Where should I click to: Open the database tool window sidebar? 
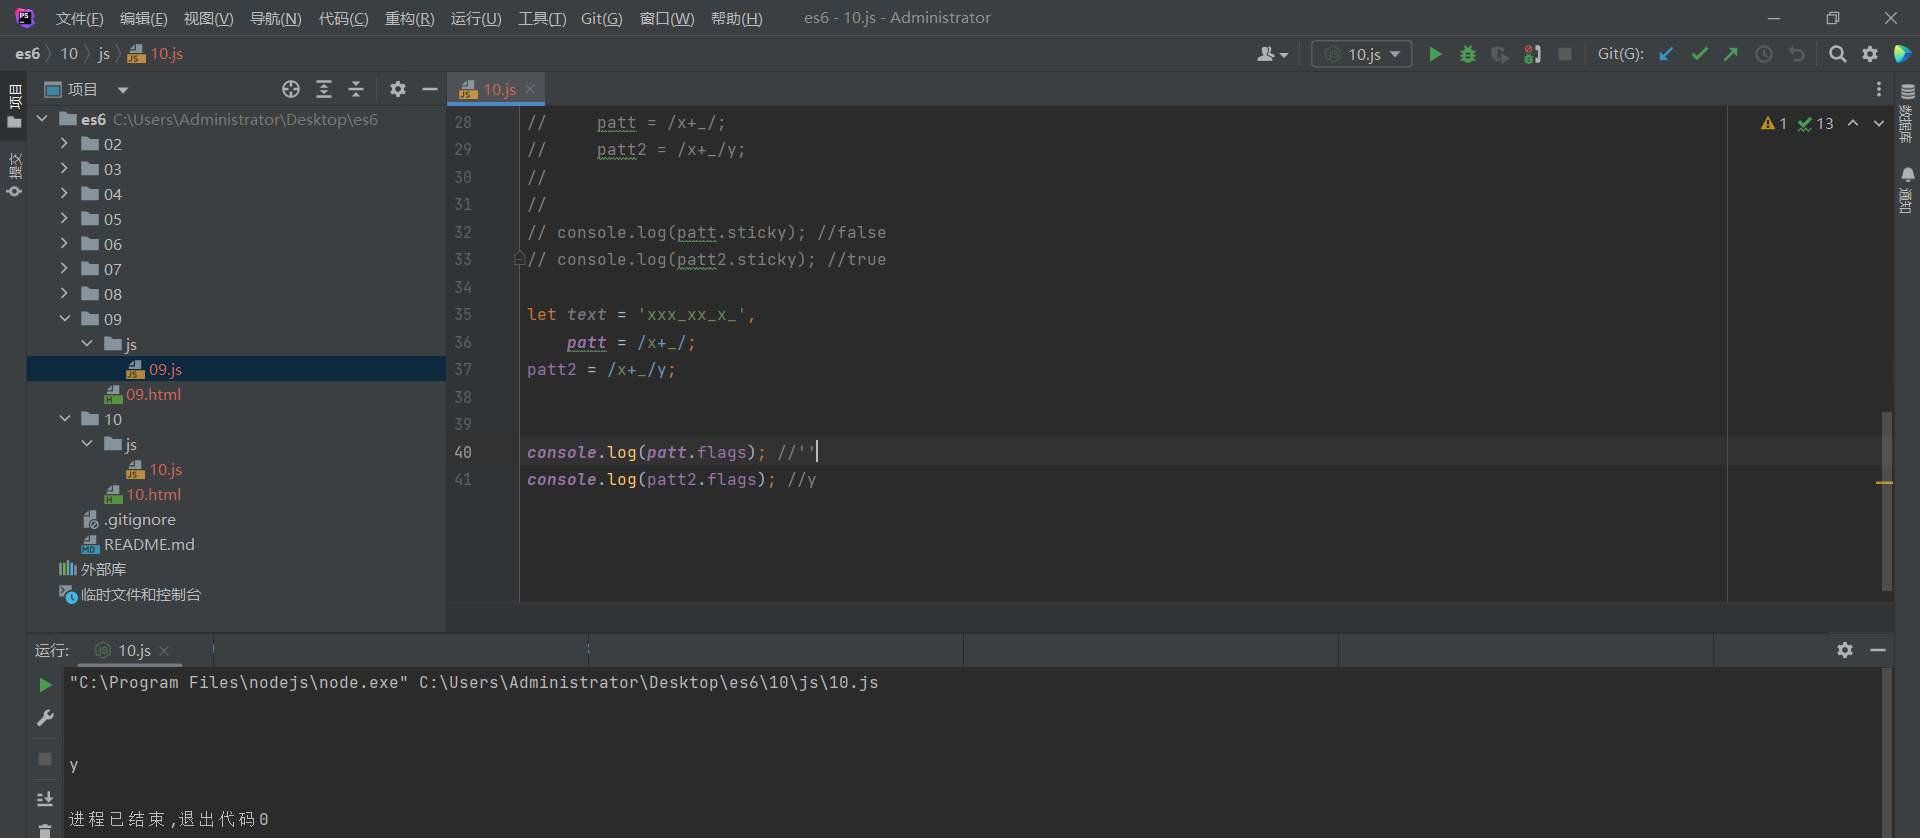[x=1907, y=113]
